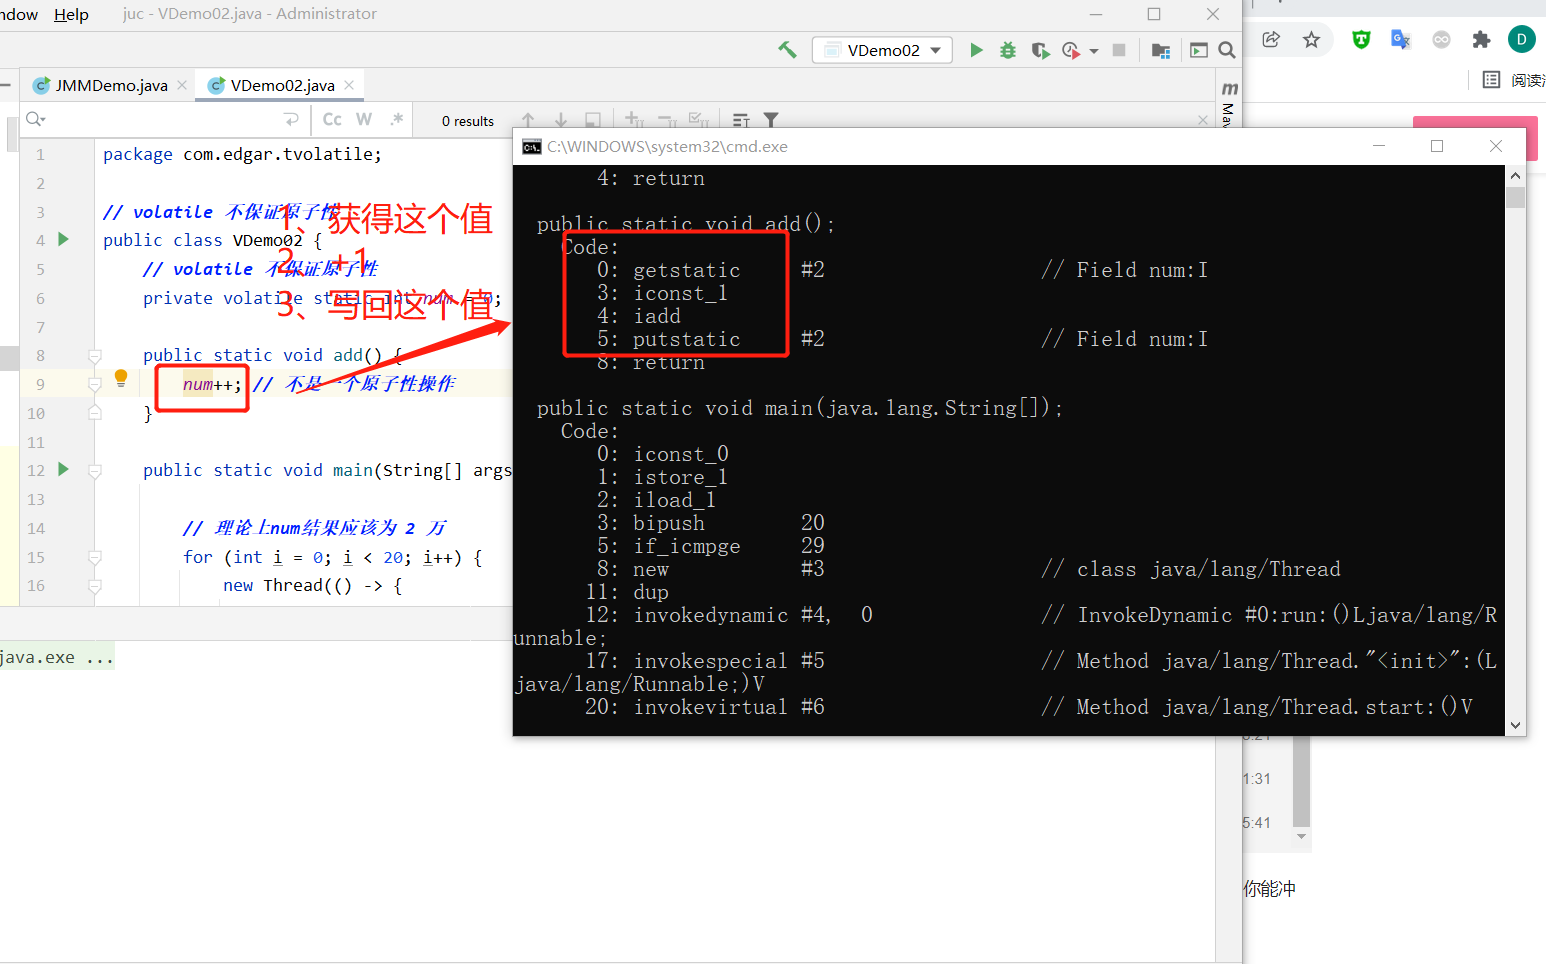This screenshot has width=1546, height=964.
Task: Click the new line icon in find field
Action: pos(292,119)
